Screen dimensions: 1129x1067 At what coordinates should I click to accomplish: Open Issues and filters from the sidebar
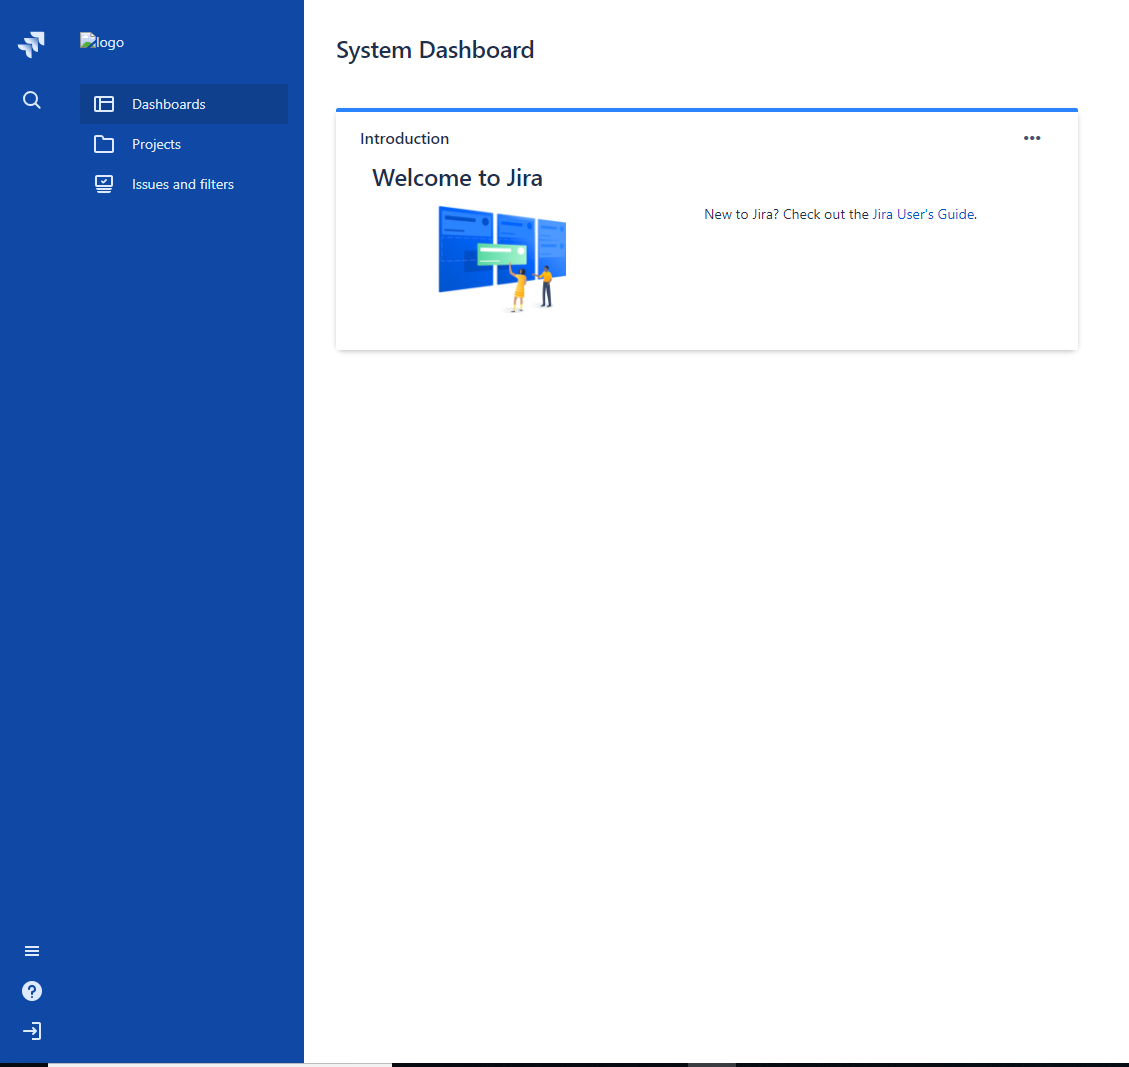click(x=183, y=184)
